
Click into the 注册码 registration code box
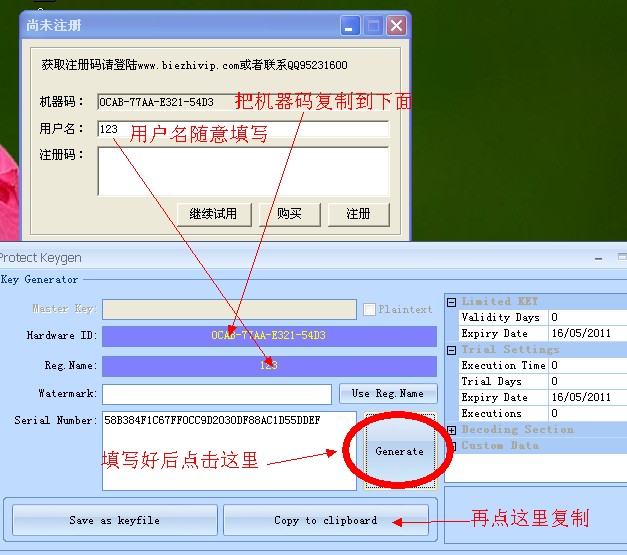243,170
